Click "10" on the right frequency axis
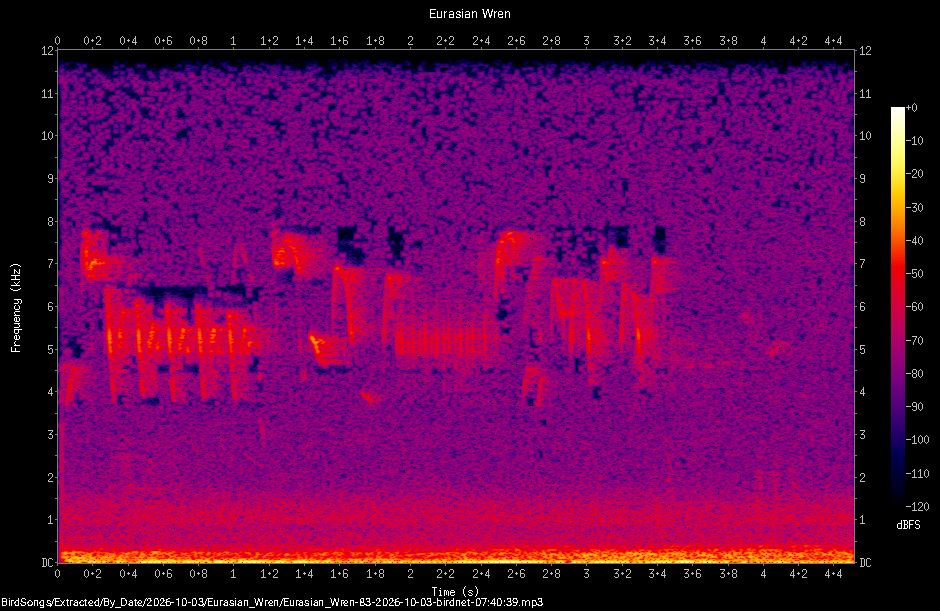 pos(865,136)
